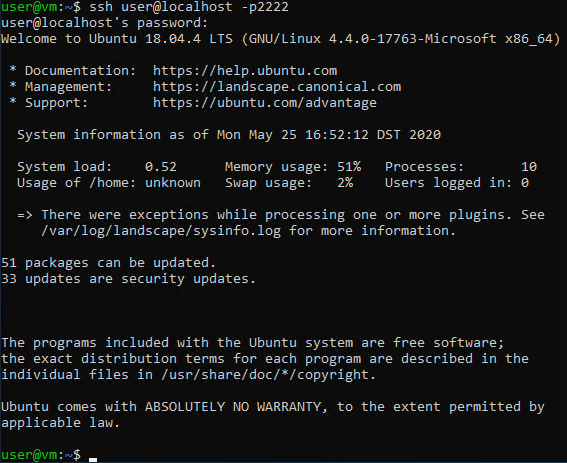Click the -p2222 port argument

265,7
